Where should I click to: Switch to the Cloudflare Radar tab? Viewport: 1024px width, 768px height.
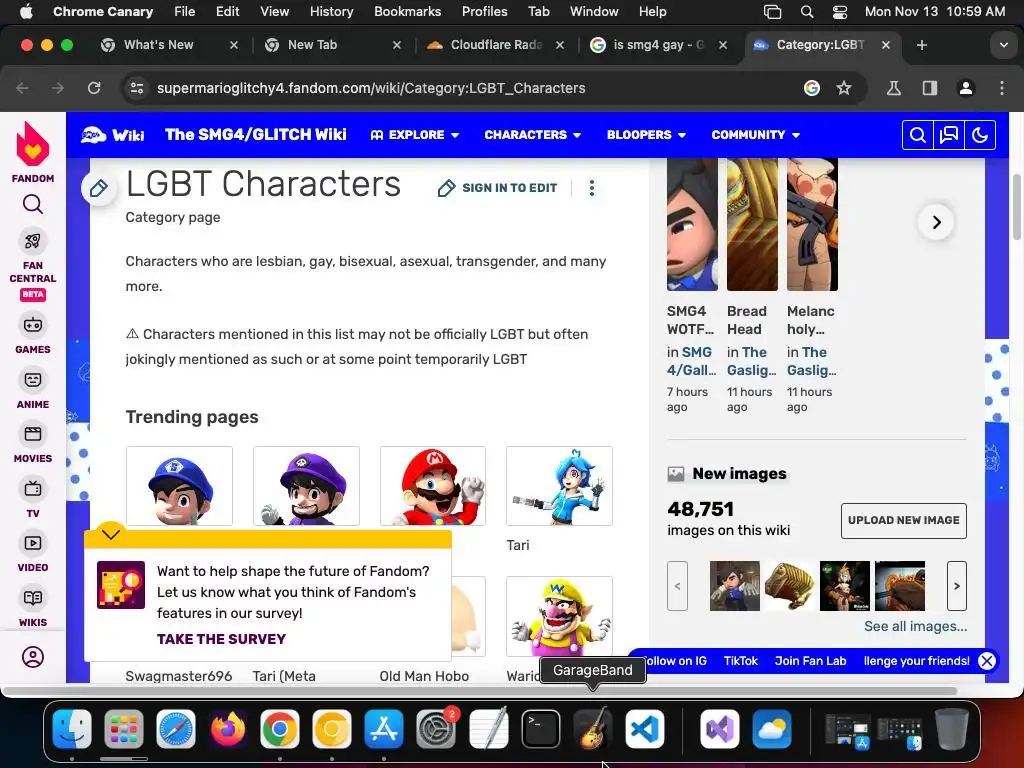[x=494, y=45]
